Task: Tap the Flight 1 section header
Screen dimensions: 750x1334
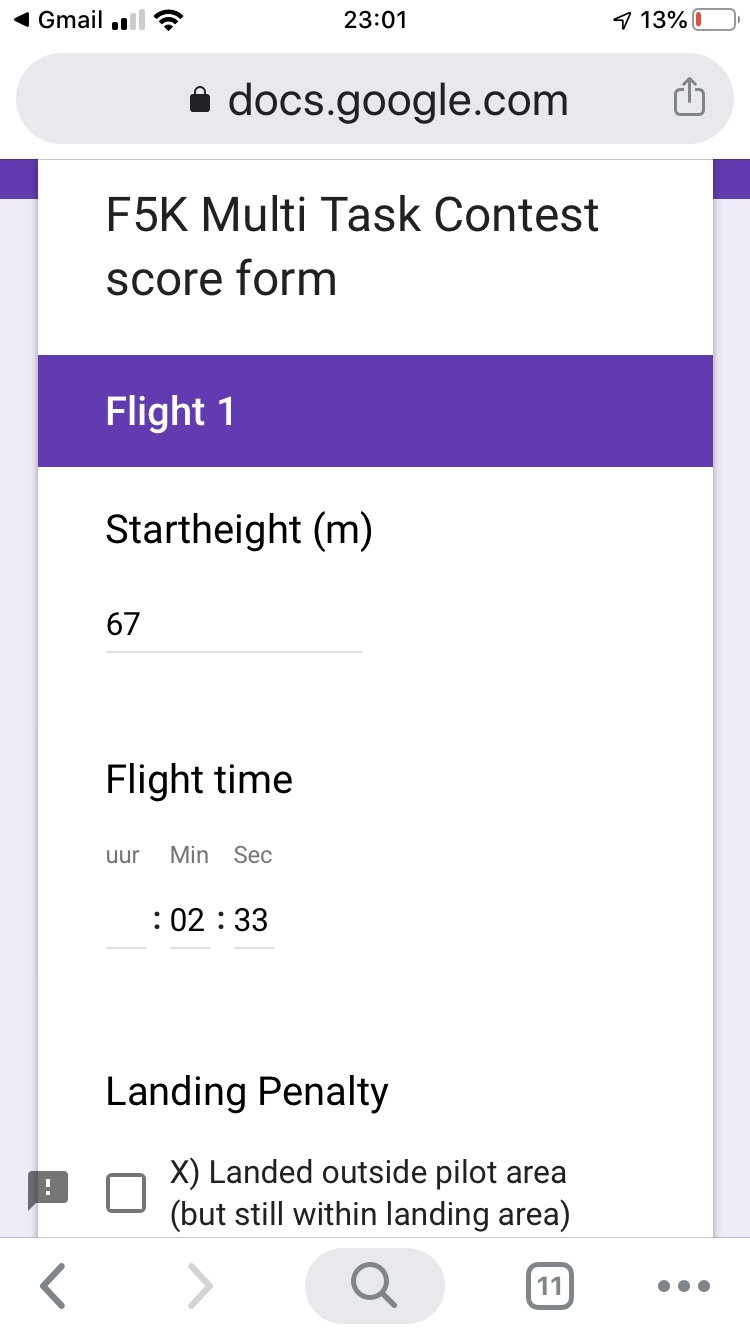Action: pyautogui.click(x=375, y=411)
